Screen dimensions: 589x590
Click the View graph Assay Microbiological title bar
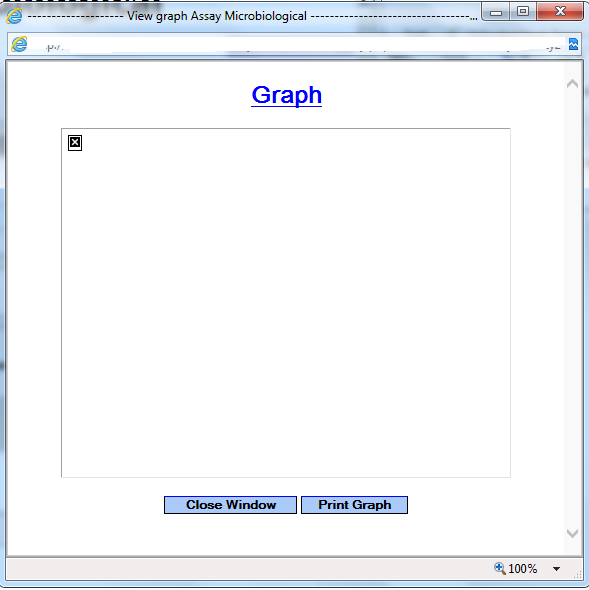click(x=252, y=16)
